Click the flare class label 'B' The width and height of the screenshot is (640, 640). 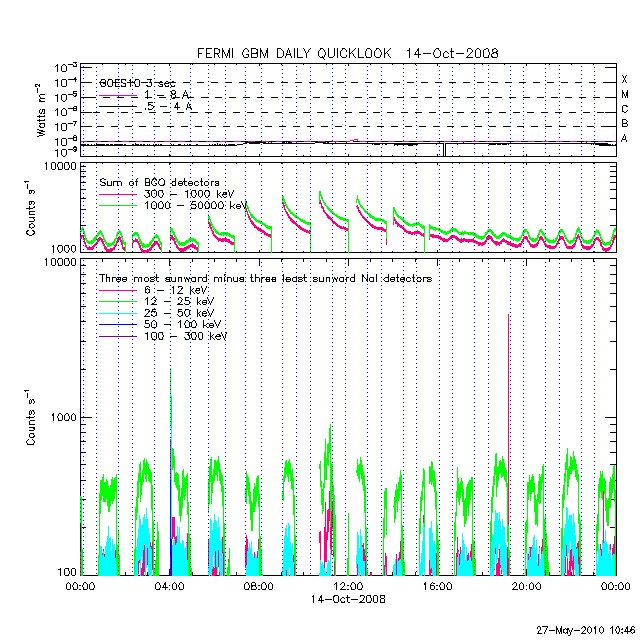(x=624, y=123)
